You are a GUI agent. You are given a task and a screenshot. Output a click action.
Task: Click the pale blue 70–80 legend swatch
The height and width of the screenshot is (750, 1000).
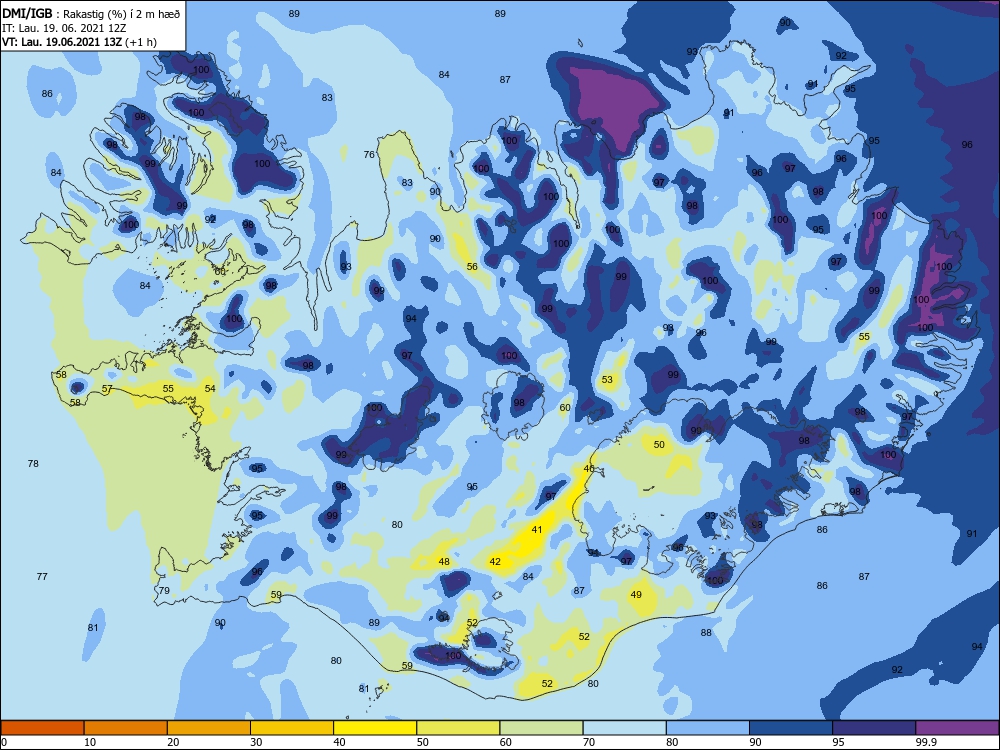click(x=624, y=728)
